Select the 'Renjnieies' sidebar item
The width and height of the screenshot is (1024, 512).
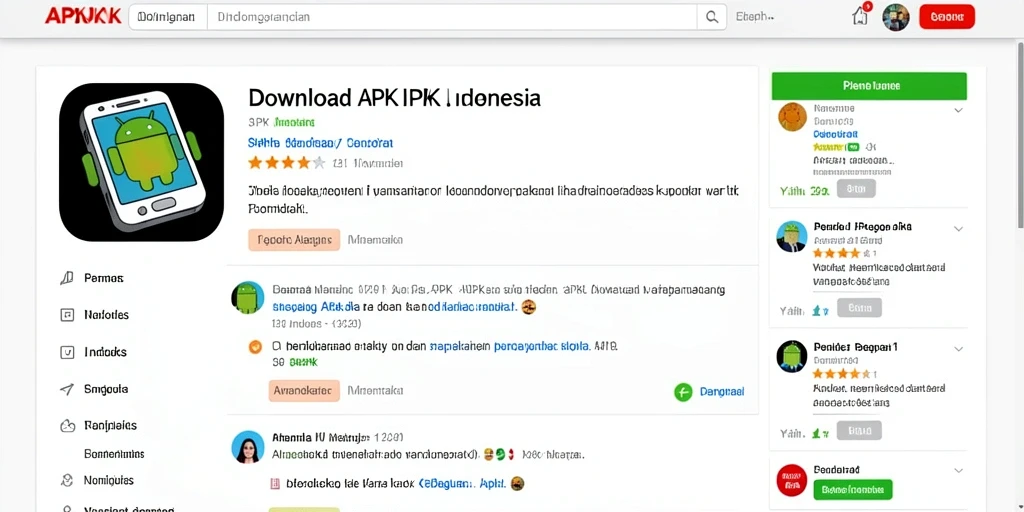click(110, 426)
